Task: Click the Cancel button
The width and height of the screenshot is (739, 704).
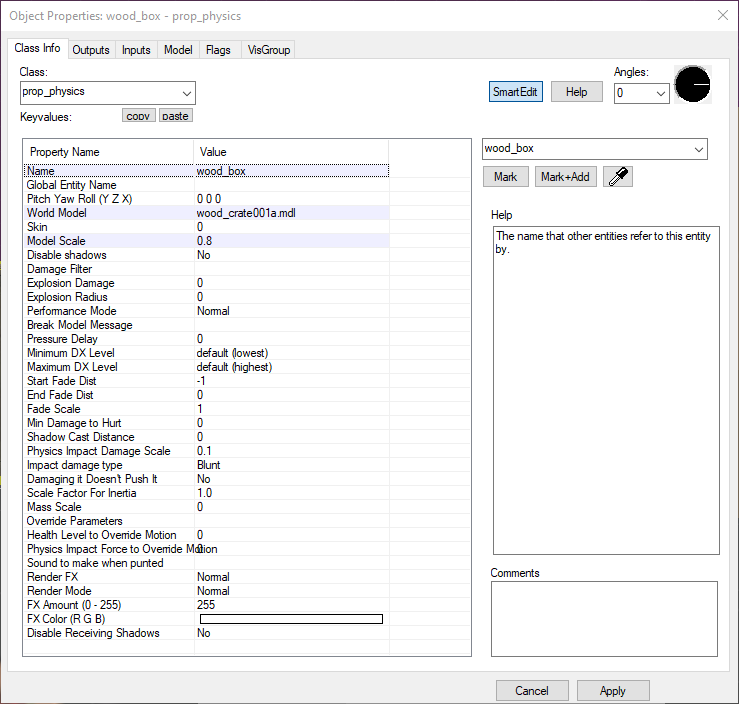Action: click(x=532, y=690)
